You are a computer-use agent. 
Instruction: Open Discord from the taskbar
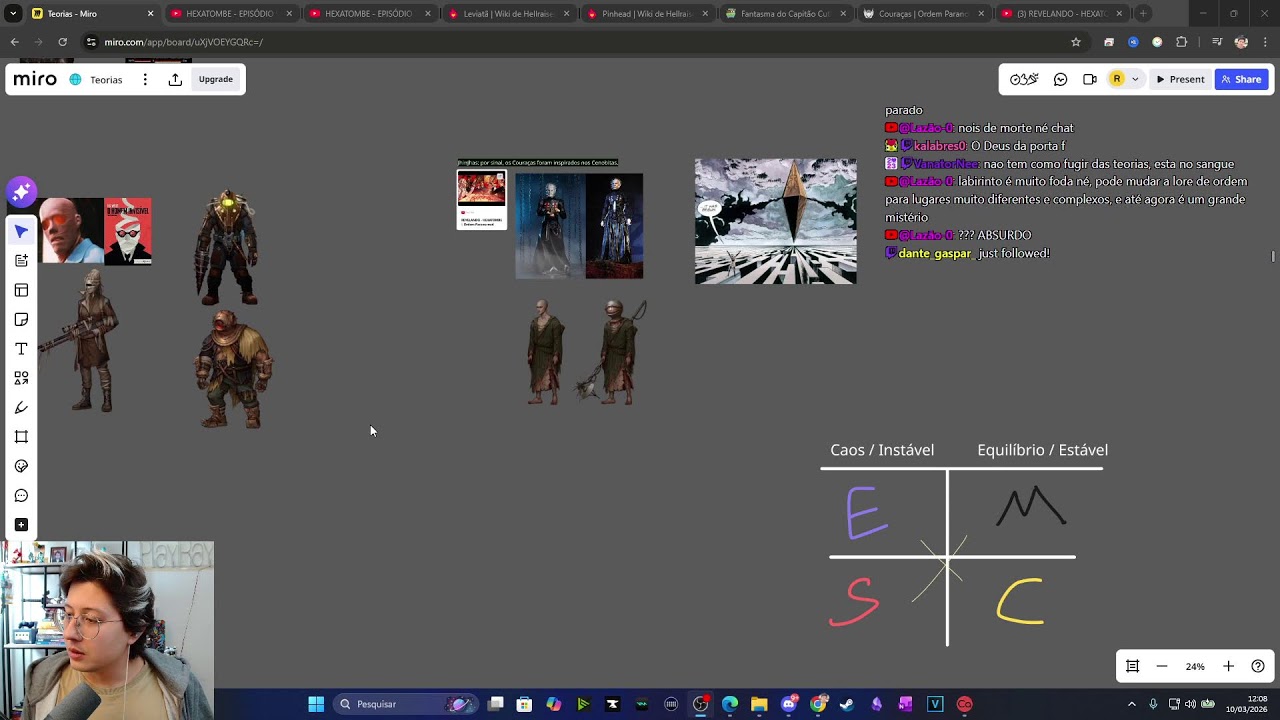coord(789,704)
